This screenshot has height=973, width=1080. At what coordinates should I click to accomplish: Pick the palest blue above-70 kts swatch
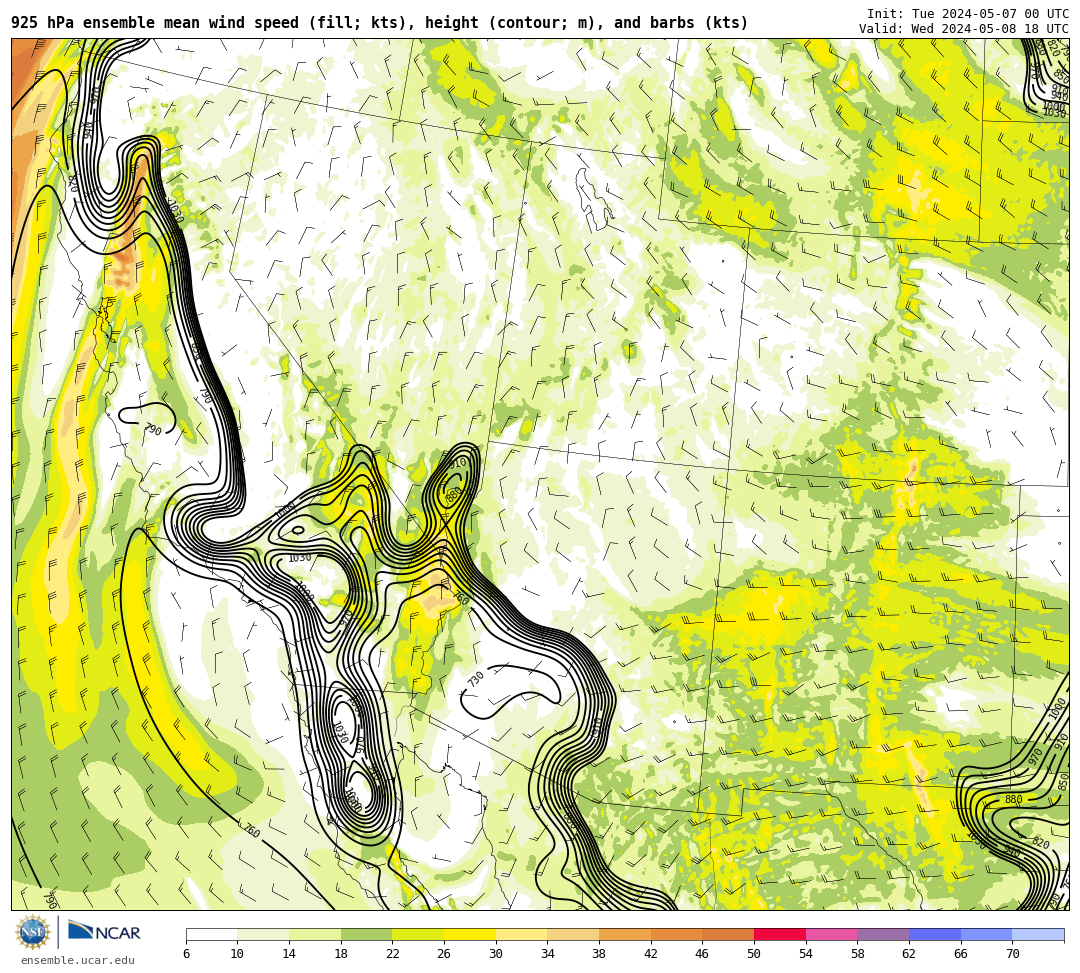[x=1038, y=934]
